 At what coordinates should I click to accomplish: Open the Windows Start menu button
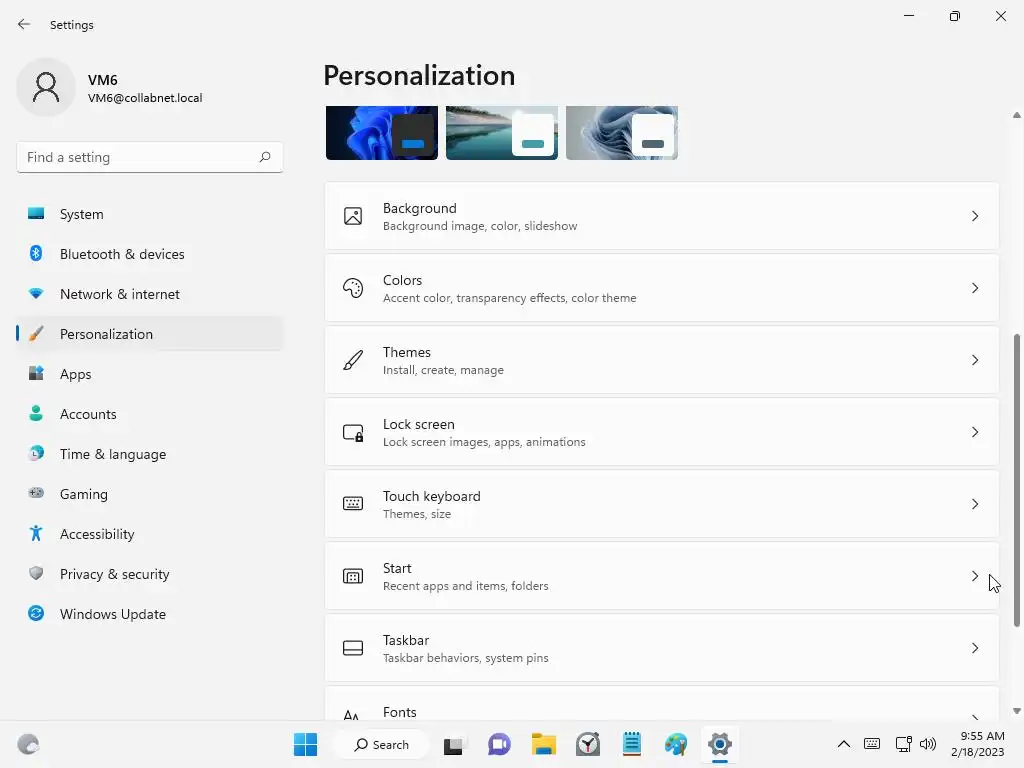[x=305, y=744]
